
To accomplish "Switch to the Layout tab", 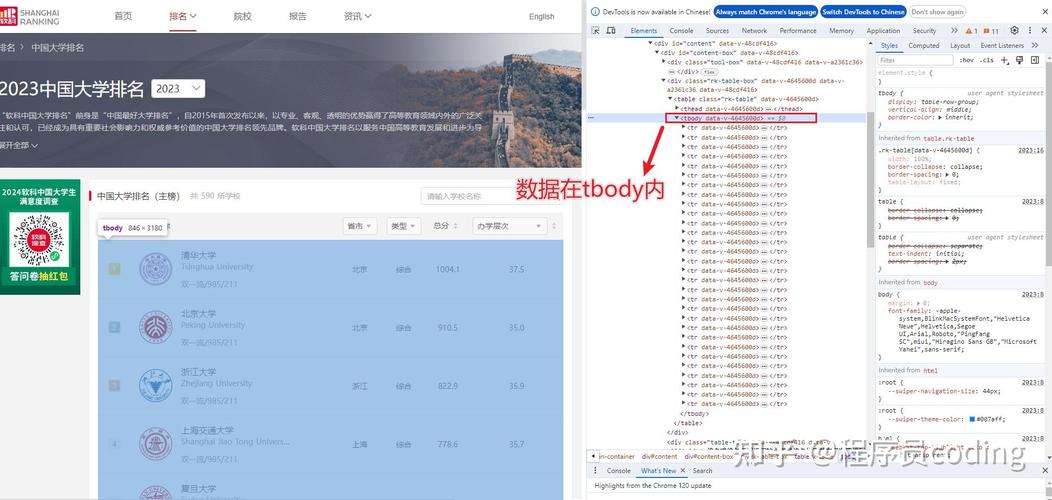I will coord(960,46).
